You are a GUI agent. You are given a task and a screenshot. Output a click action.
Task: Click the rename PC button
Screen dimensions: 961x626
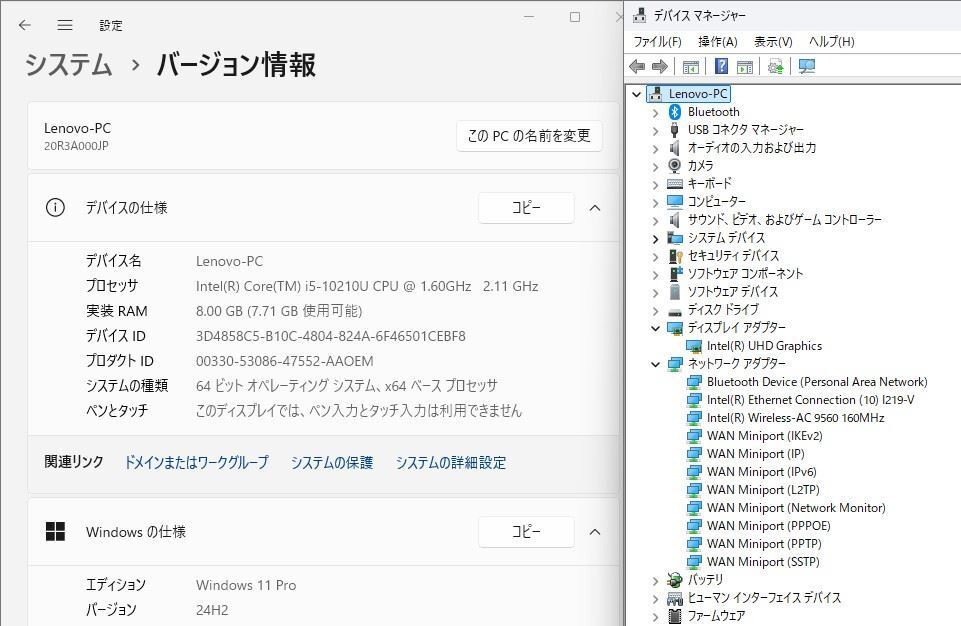(528, 136)
